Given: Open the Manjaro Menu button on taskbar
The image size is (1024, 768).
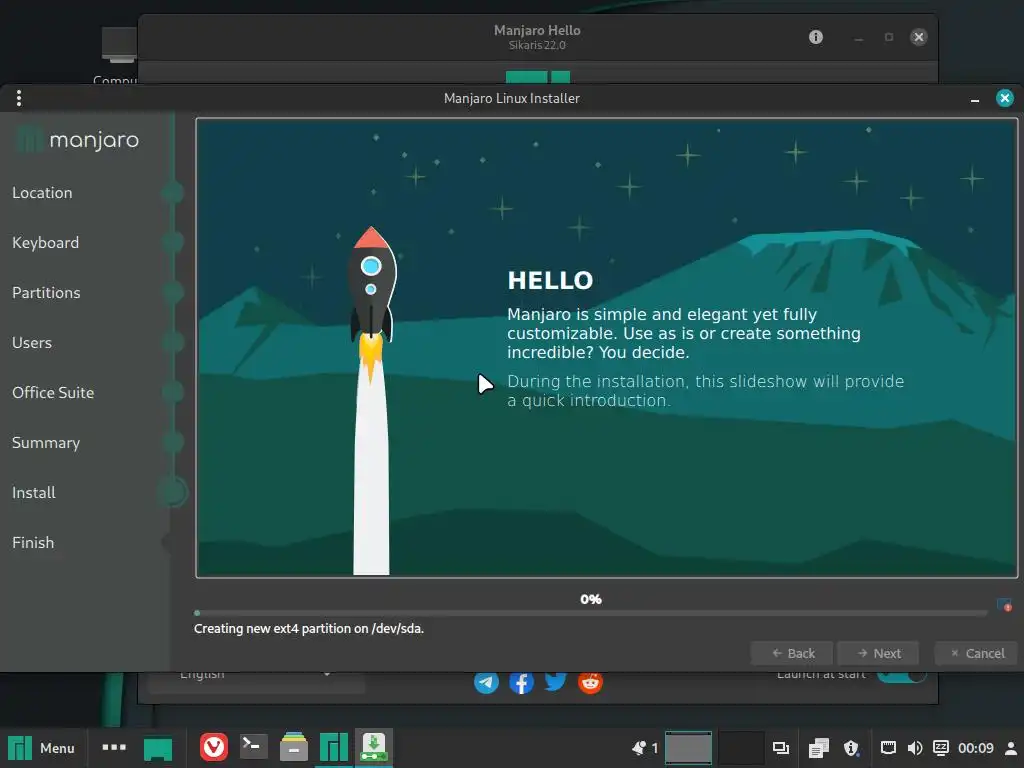Looking at the screenshot, I should 41,748.
